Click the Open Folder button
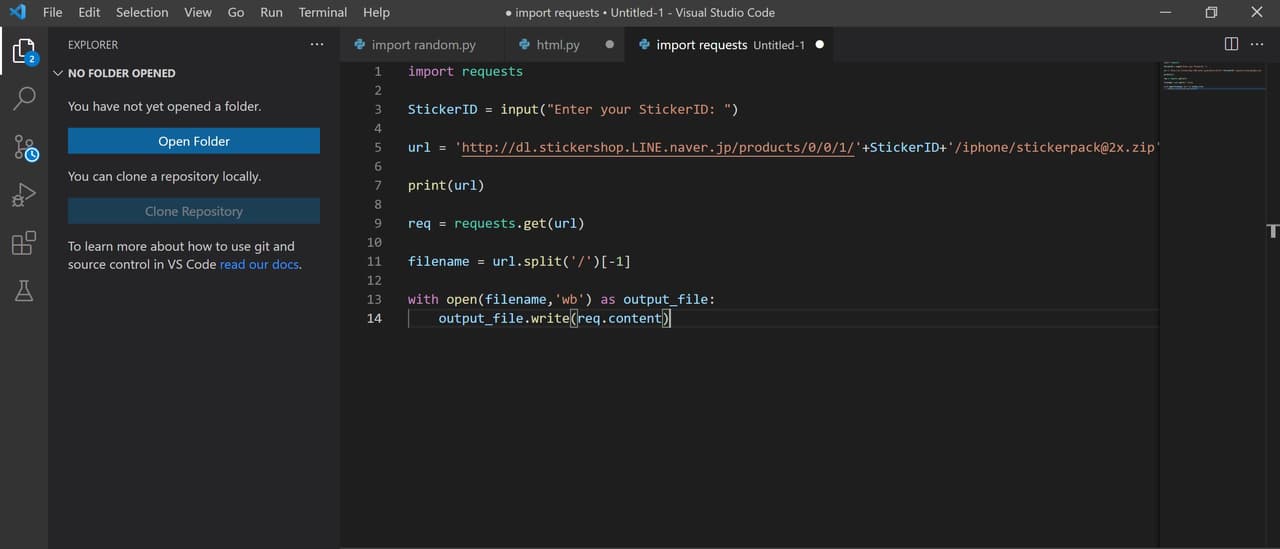 pyautogui.click(x=194, y=141)
